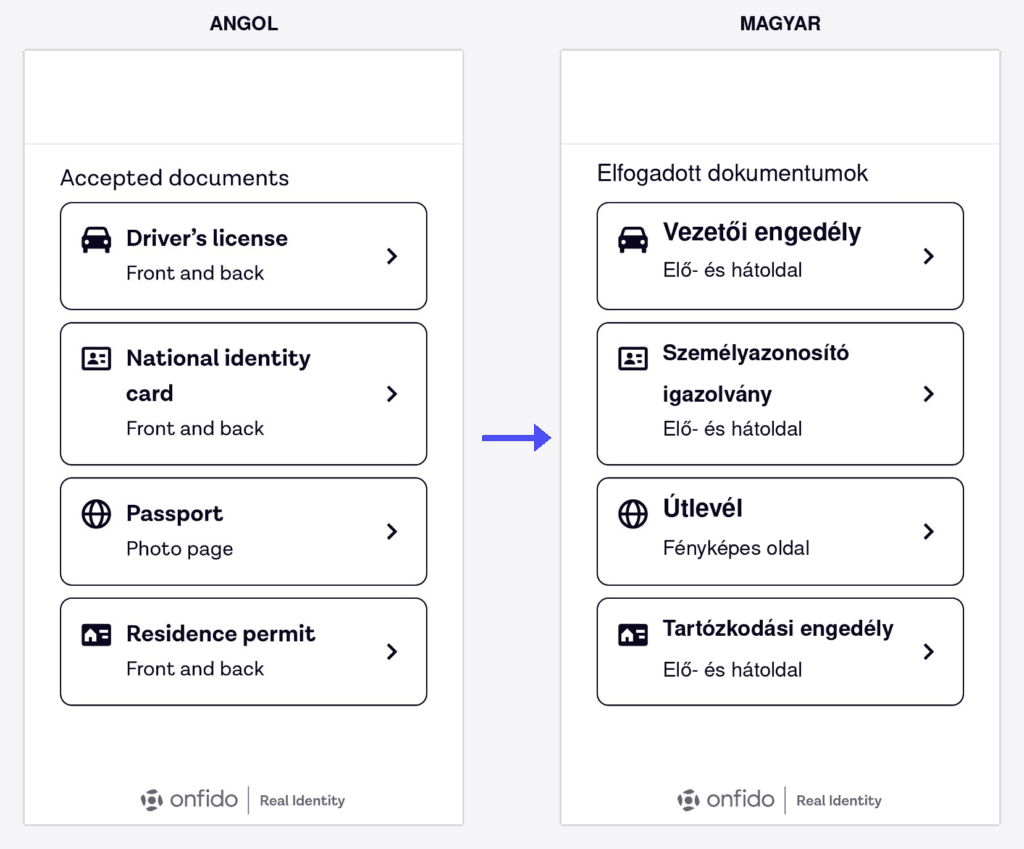Click the globe icon beside Útlevél
Image resolution: width=1024 pixels, height=849 pixels.
(633, 514)
